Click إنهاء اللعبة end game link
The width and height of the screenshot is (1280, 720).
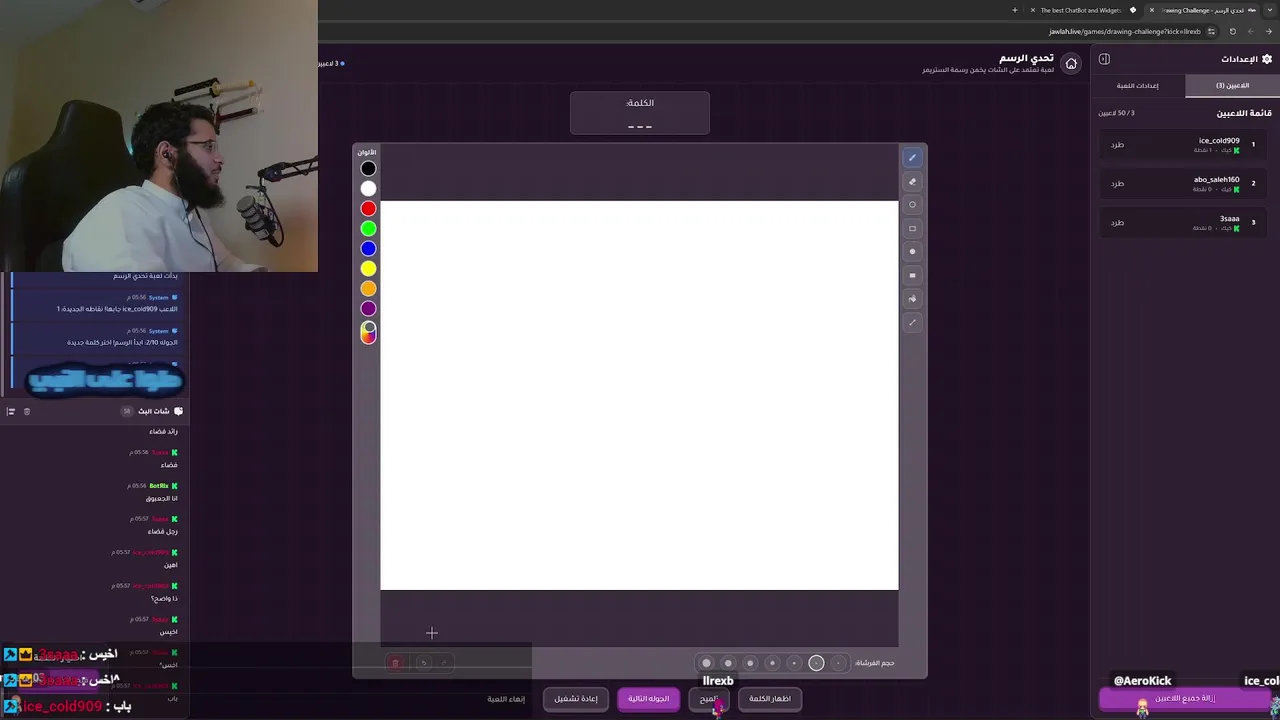pyautogui.click(x=507, y=699)
